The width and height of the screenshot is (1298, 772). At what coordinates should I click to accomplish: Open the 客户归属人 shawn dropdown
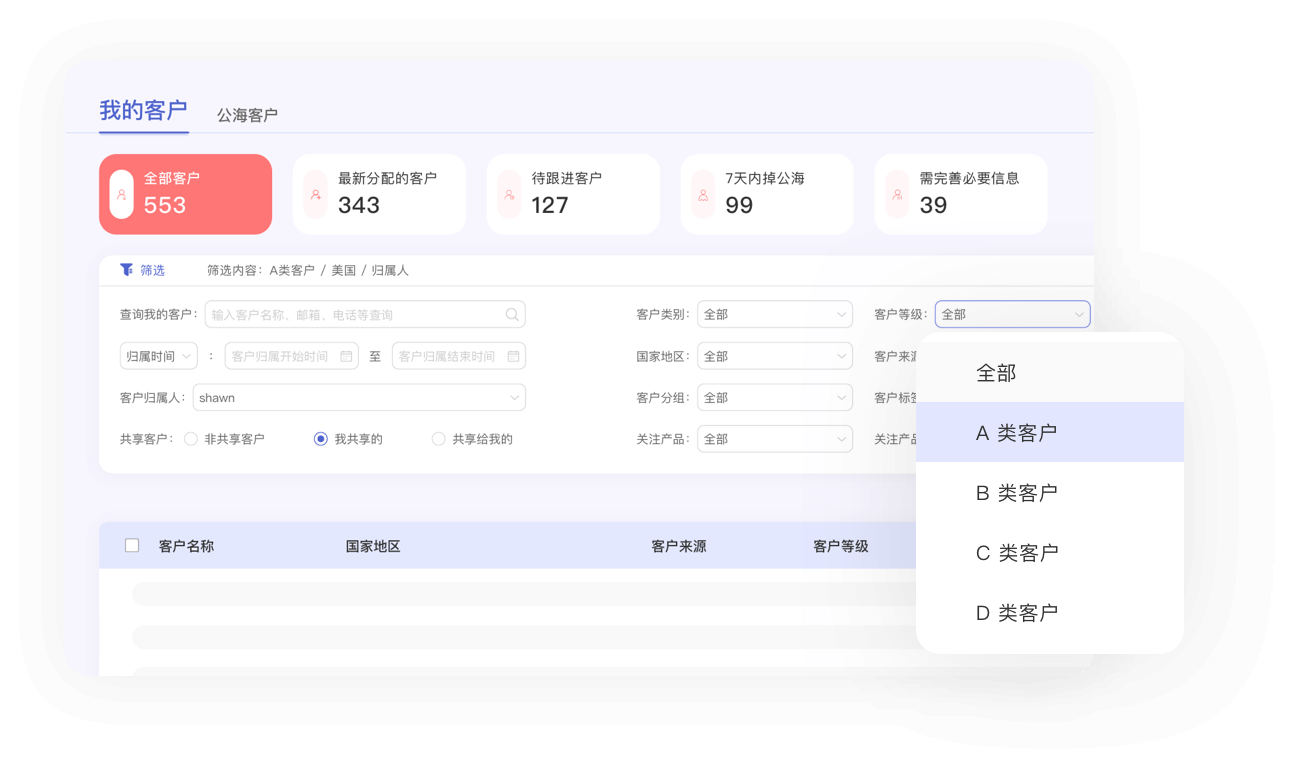[359, 398]
